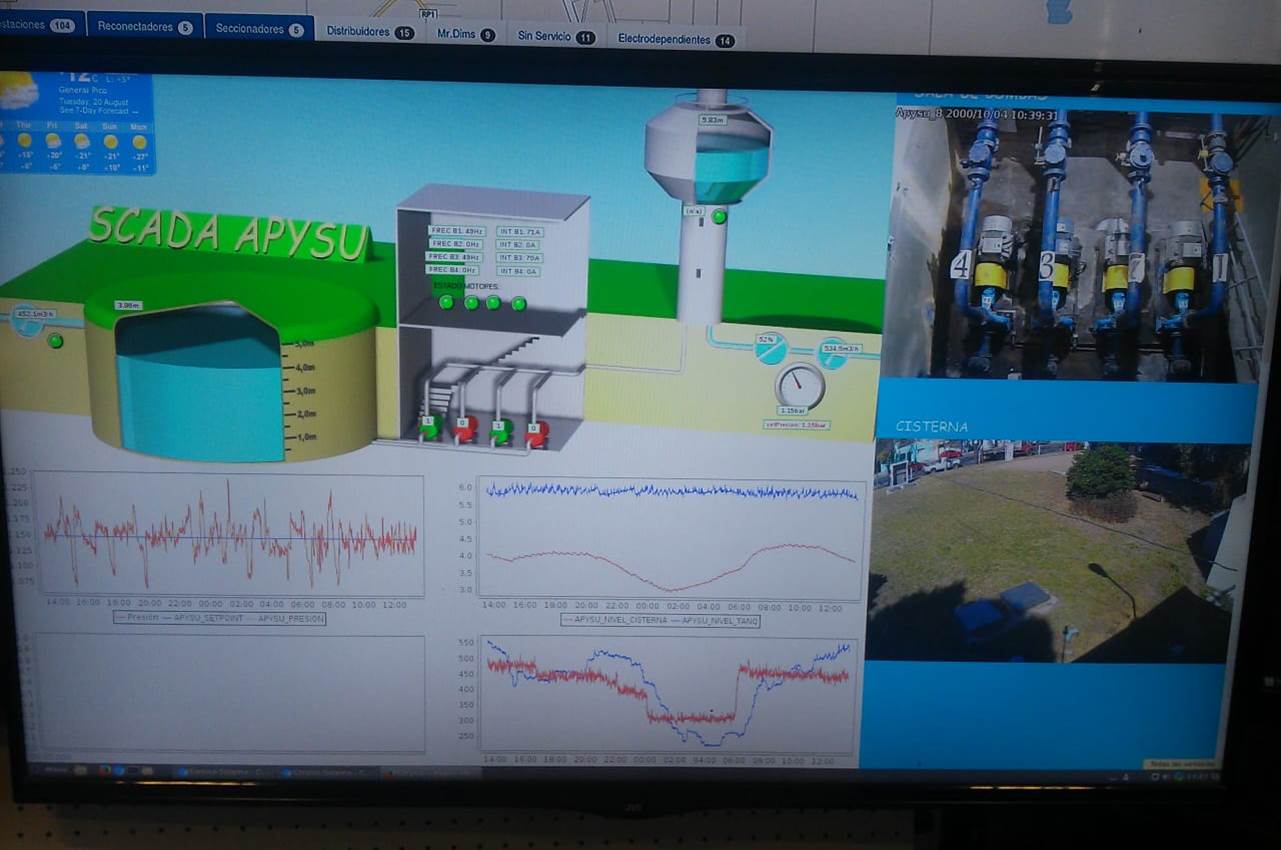Click the 5,0m mark on cistern scale
The image size is (1281, 850).
[303, 344]
